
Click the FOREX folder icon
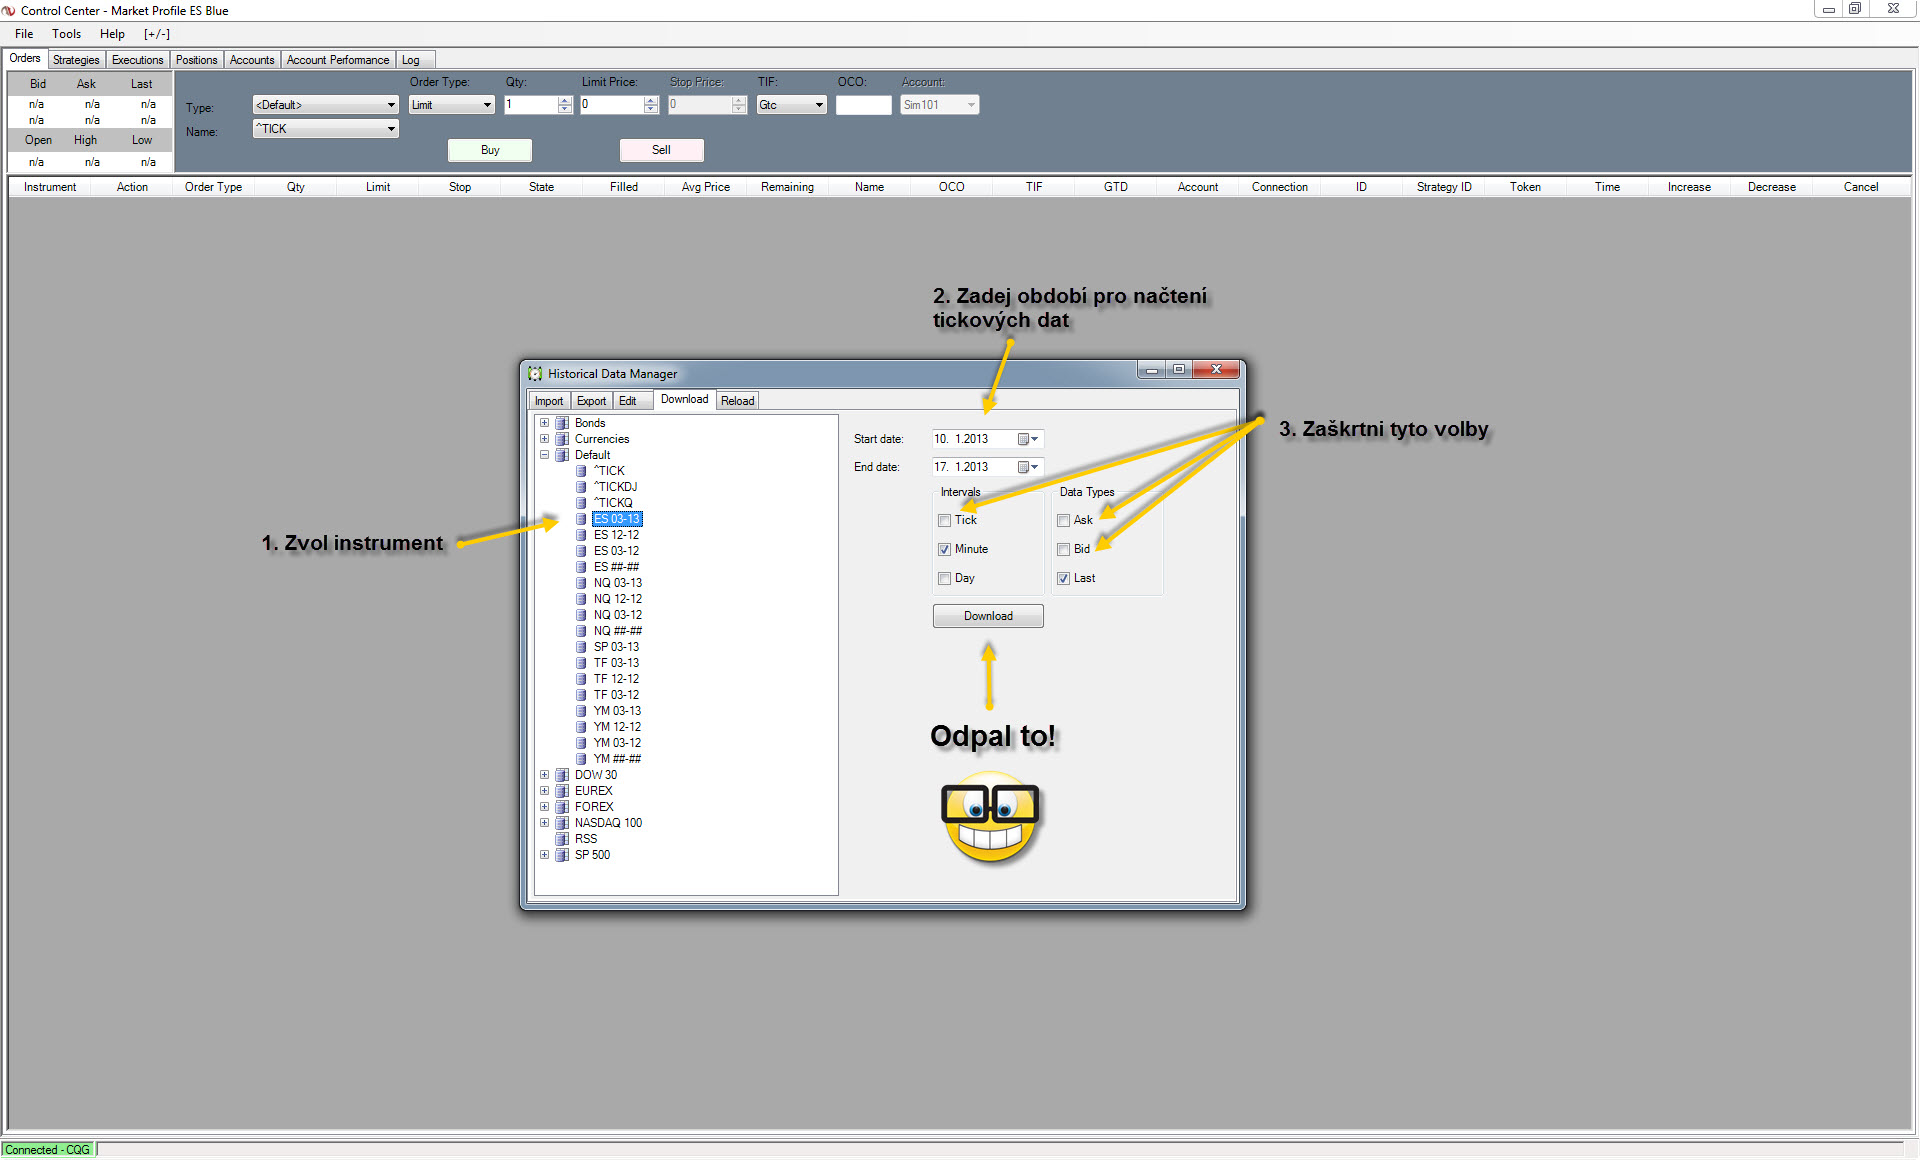pyautogui.click(x=562, y=807)
